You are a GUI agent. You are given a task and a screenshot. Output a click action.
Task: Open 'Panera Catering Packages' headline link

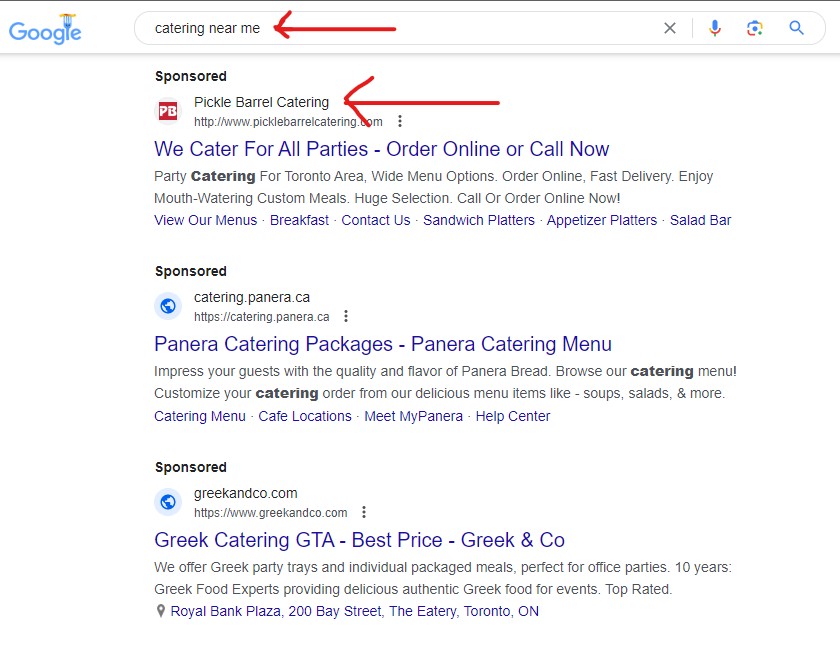coord(382,344)
